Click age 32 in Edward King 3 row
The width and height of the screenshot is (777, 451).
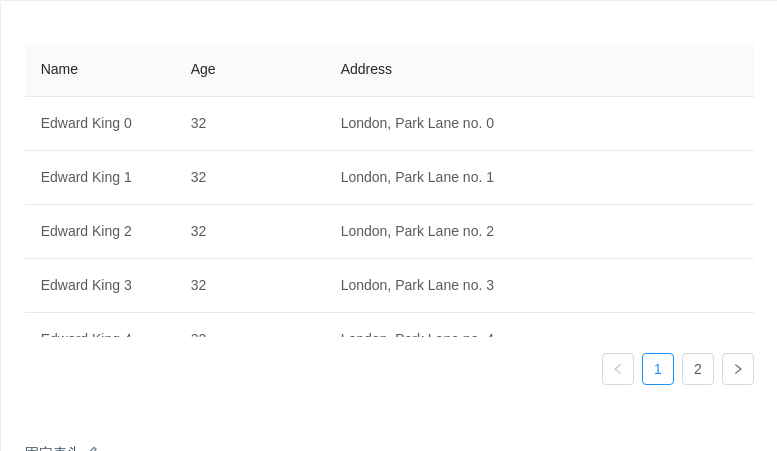click(x=198, y=285)
